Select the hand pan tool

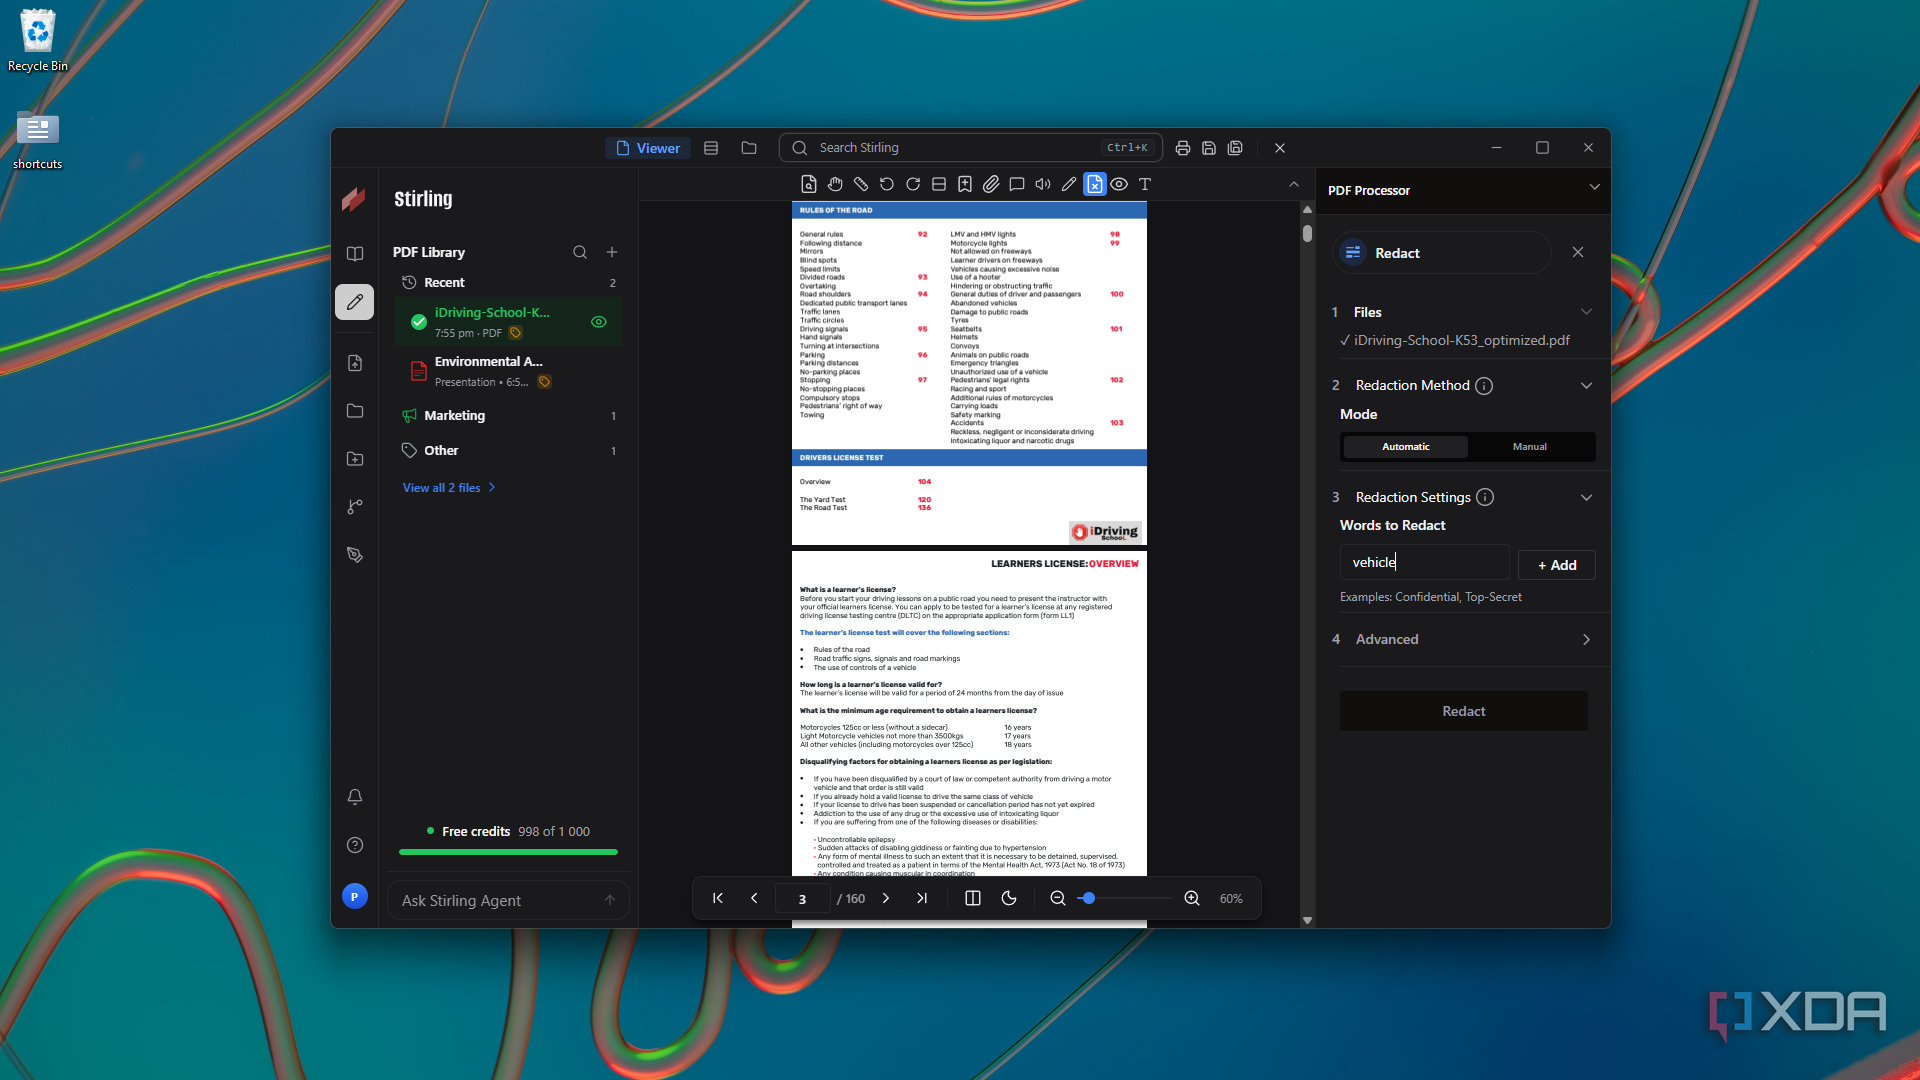[x=835, y=184]
